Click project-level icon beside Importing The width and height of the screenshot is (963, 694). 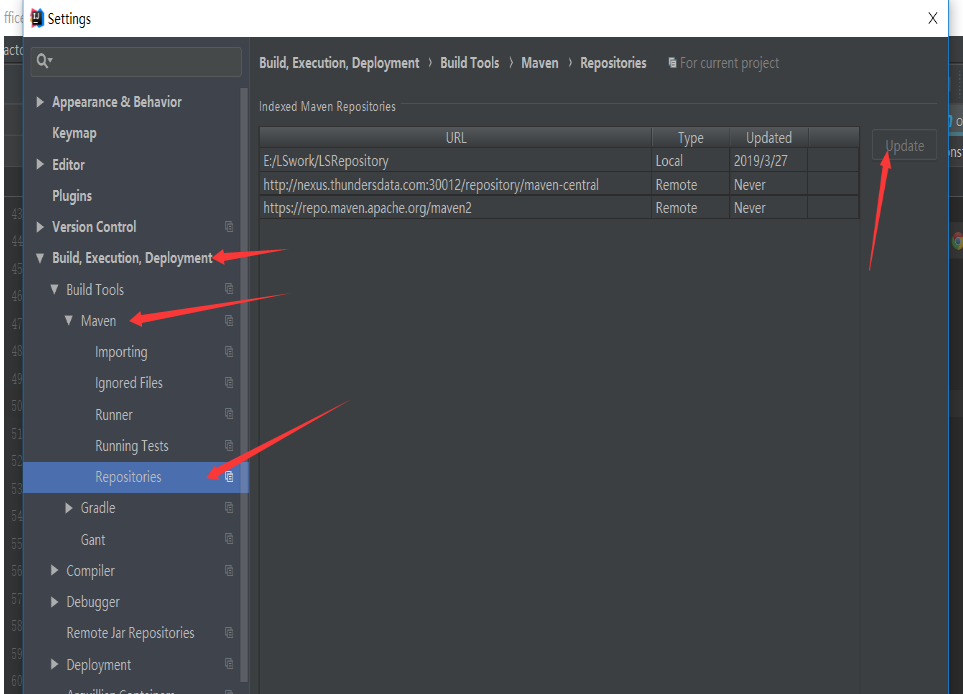229,351
